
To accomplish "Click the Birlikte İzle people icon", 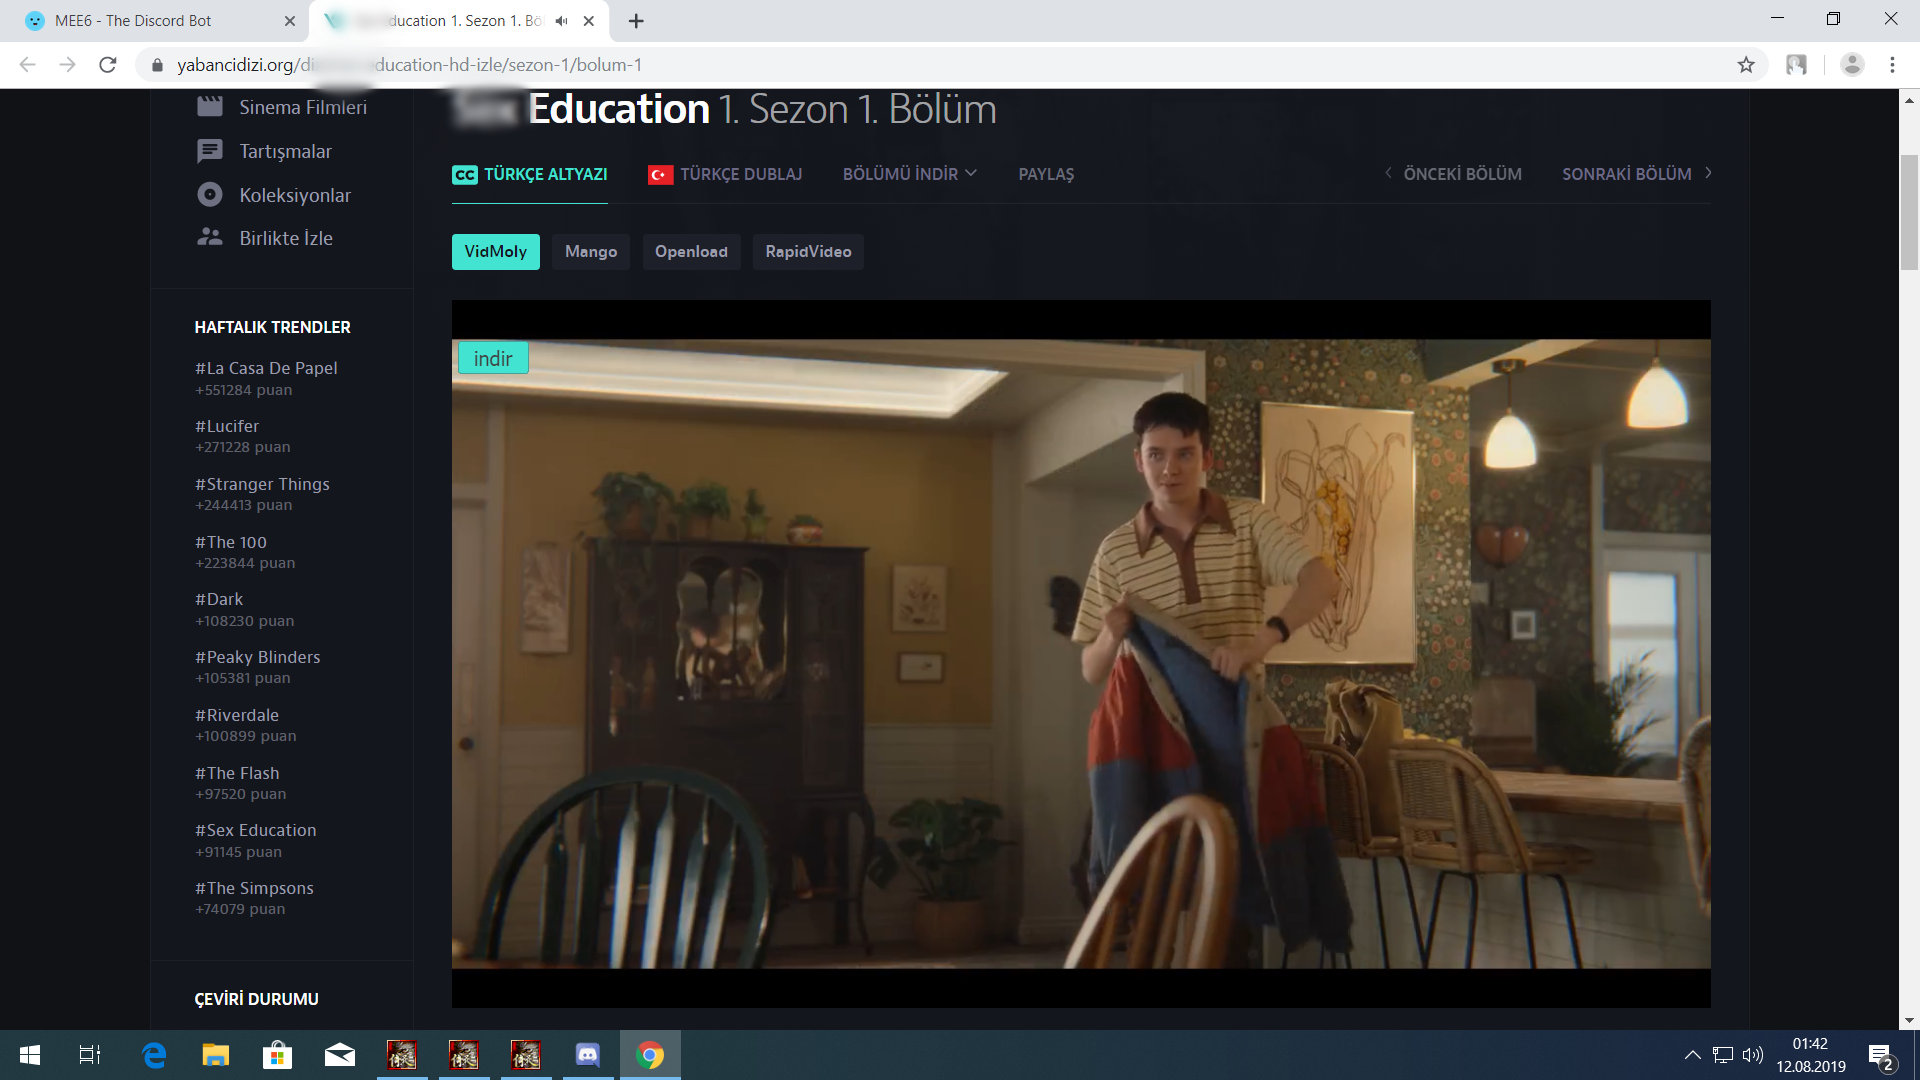I will tap(209, 238).
